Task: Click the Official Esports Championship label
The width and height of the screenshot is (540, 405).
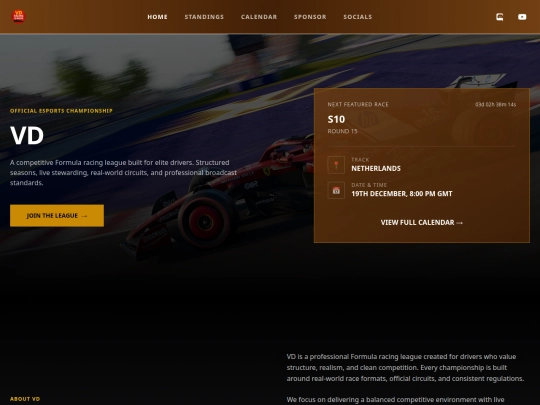Action: tap(61, 111)
